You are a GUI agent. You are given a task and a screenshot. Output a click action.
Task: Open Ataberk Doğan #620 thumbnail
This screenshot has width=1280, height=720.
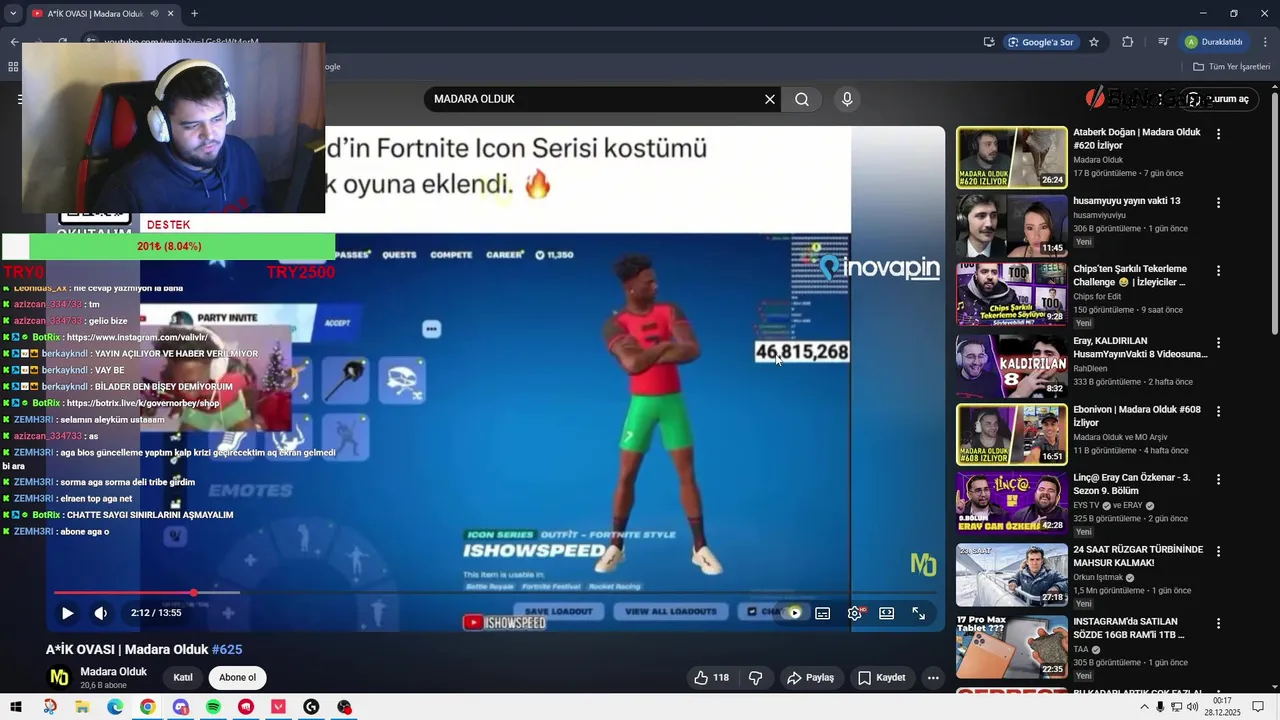(1012, 157)
